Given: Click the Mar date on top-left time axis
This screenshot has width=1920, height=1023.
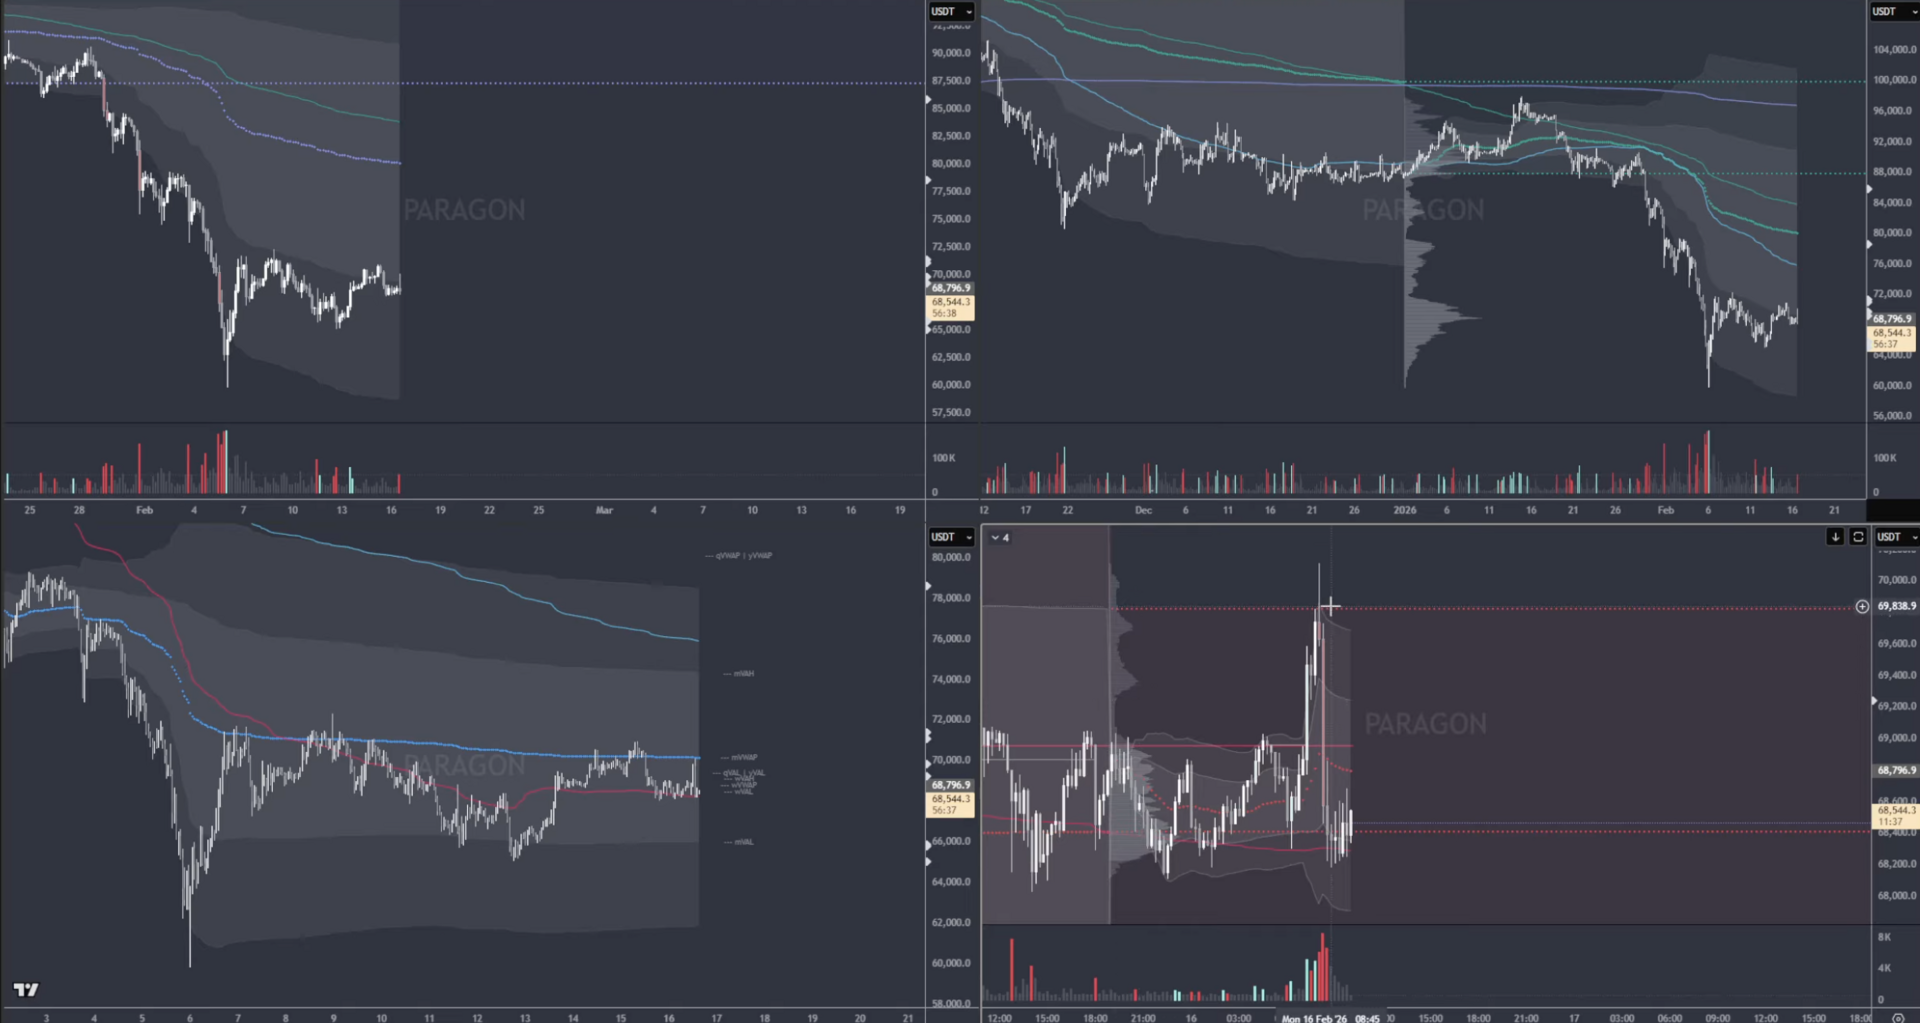Looking at the screenshot, I should click(x=604, y=510).
